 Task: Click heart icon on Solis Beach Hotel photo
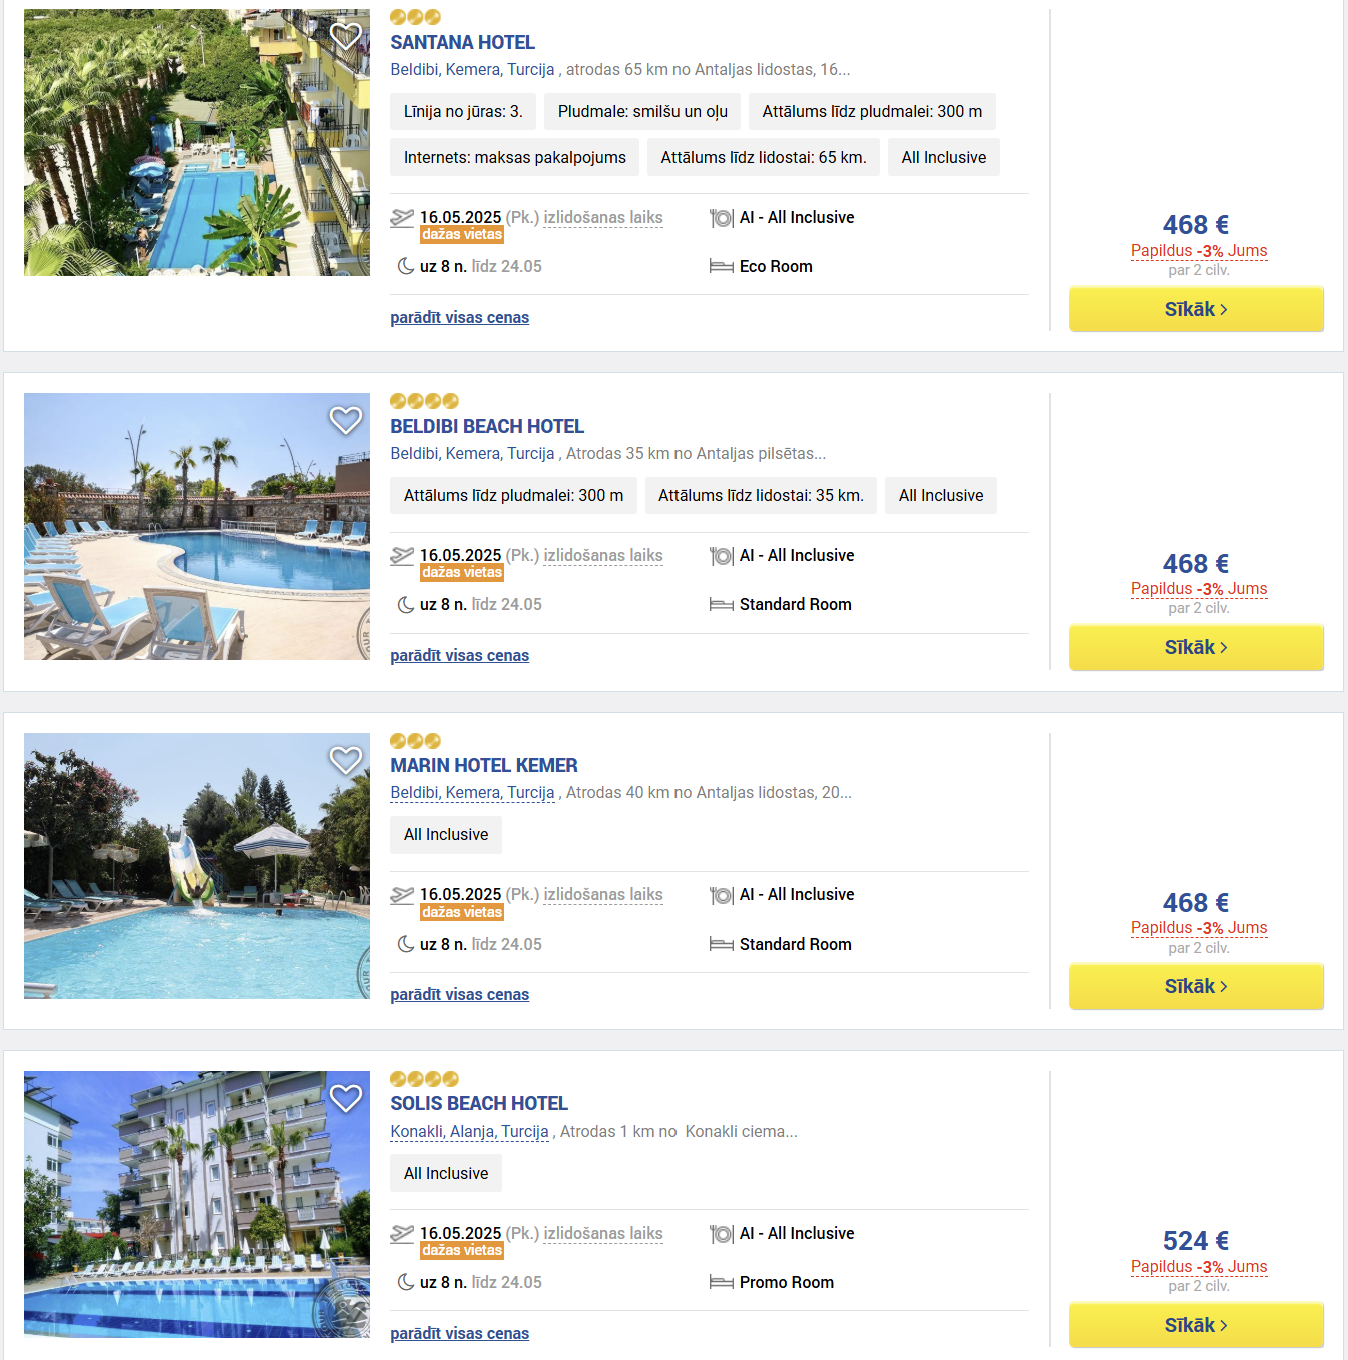click(346, 1098)
